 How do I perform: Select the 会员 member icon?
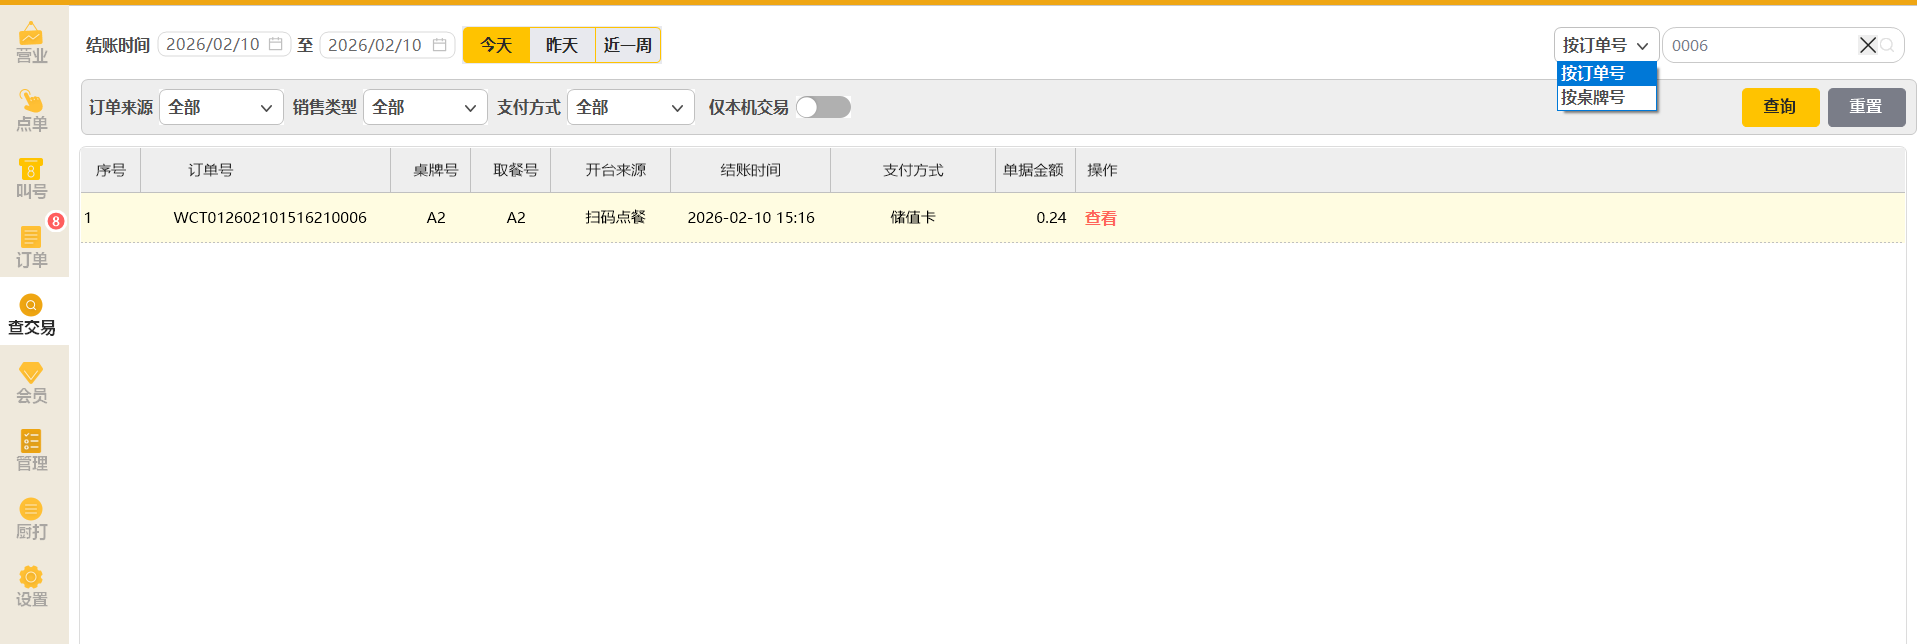click(x=32, y=383)
